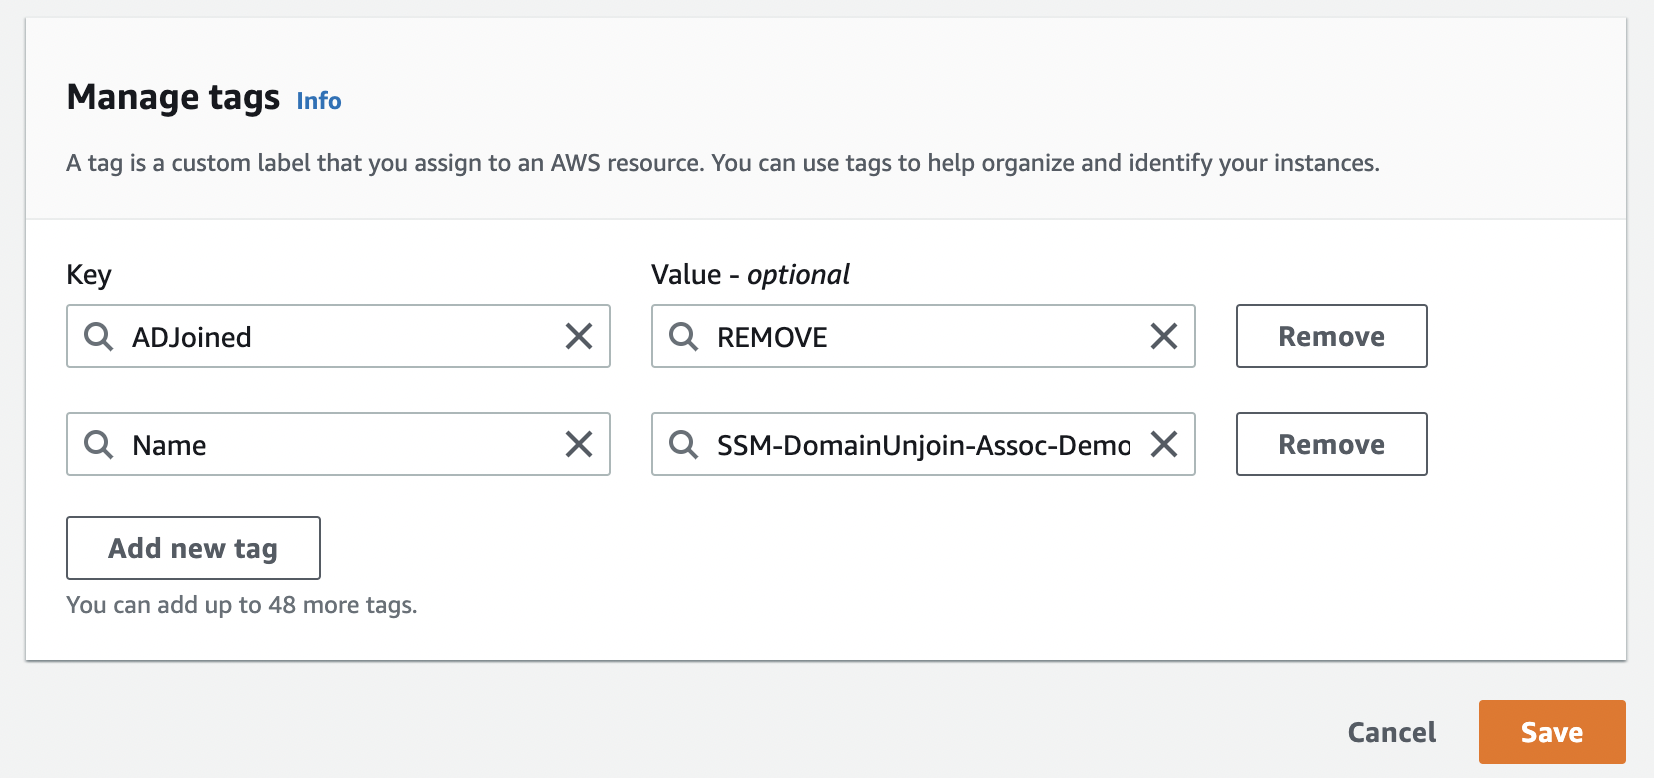Focus the ADJoined key text input
The height and width of the screenshot is (778, 1654).
[340, 337]
